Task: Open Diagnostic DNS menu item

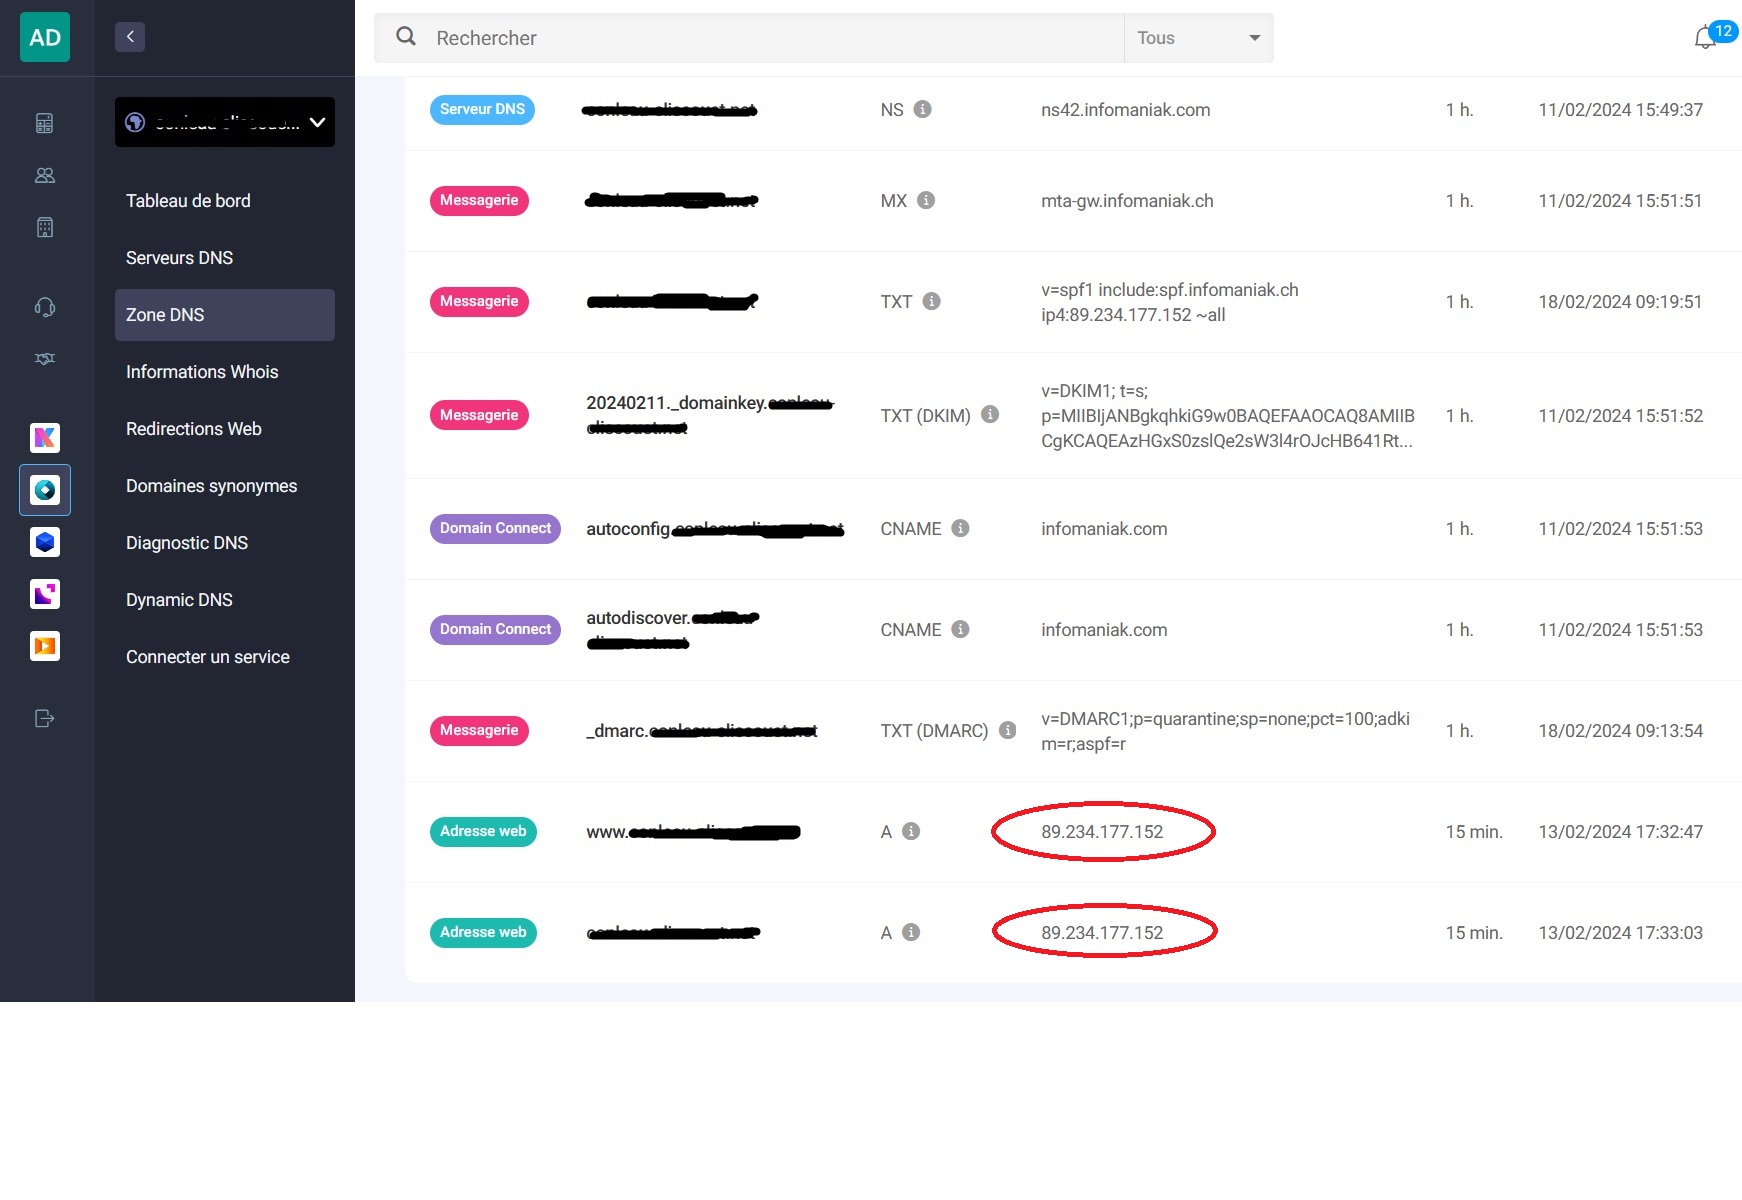Action: 187,543
